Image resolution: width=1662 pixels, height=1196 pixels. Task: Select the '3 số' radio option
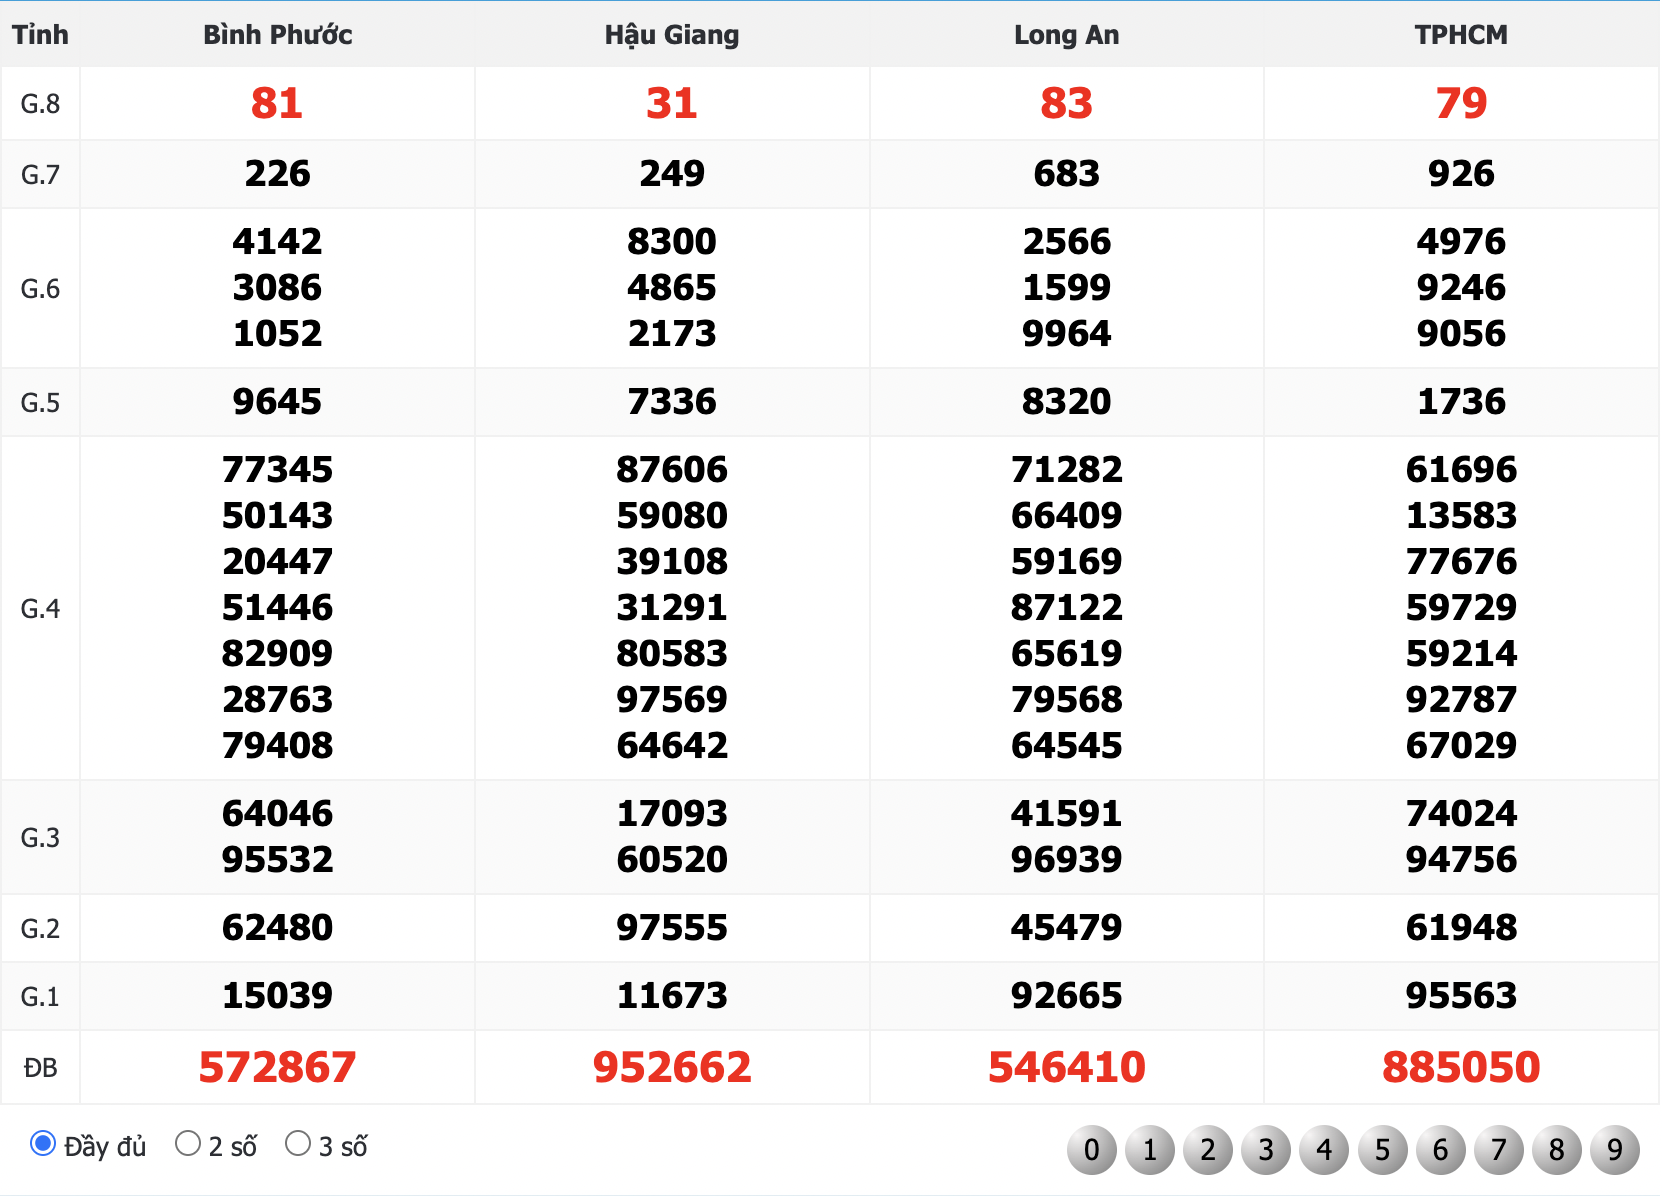point(298,1143)
